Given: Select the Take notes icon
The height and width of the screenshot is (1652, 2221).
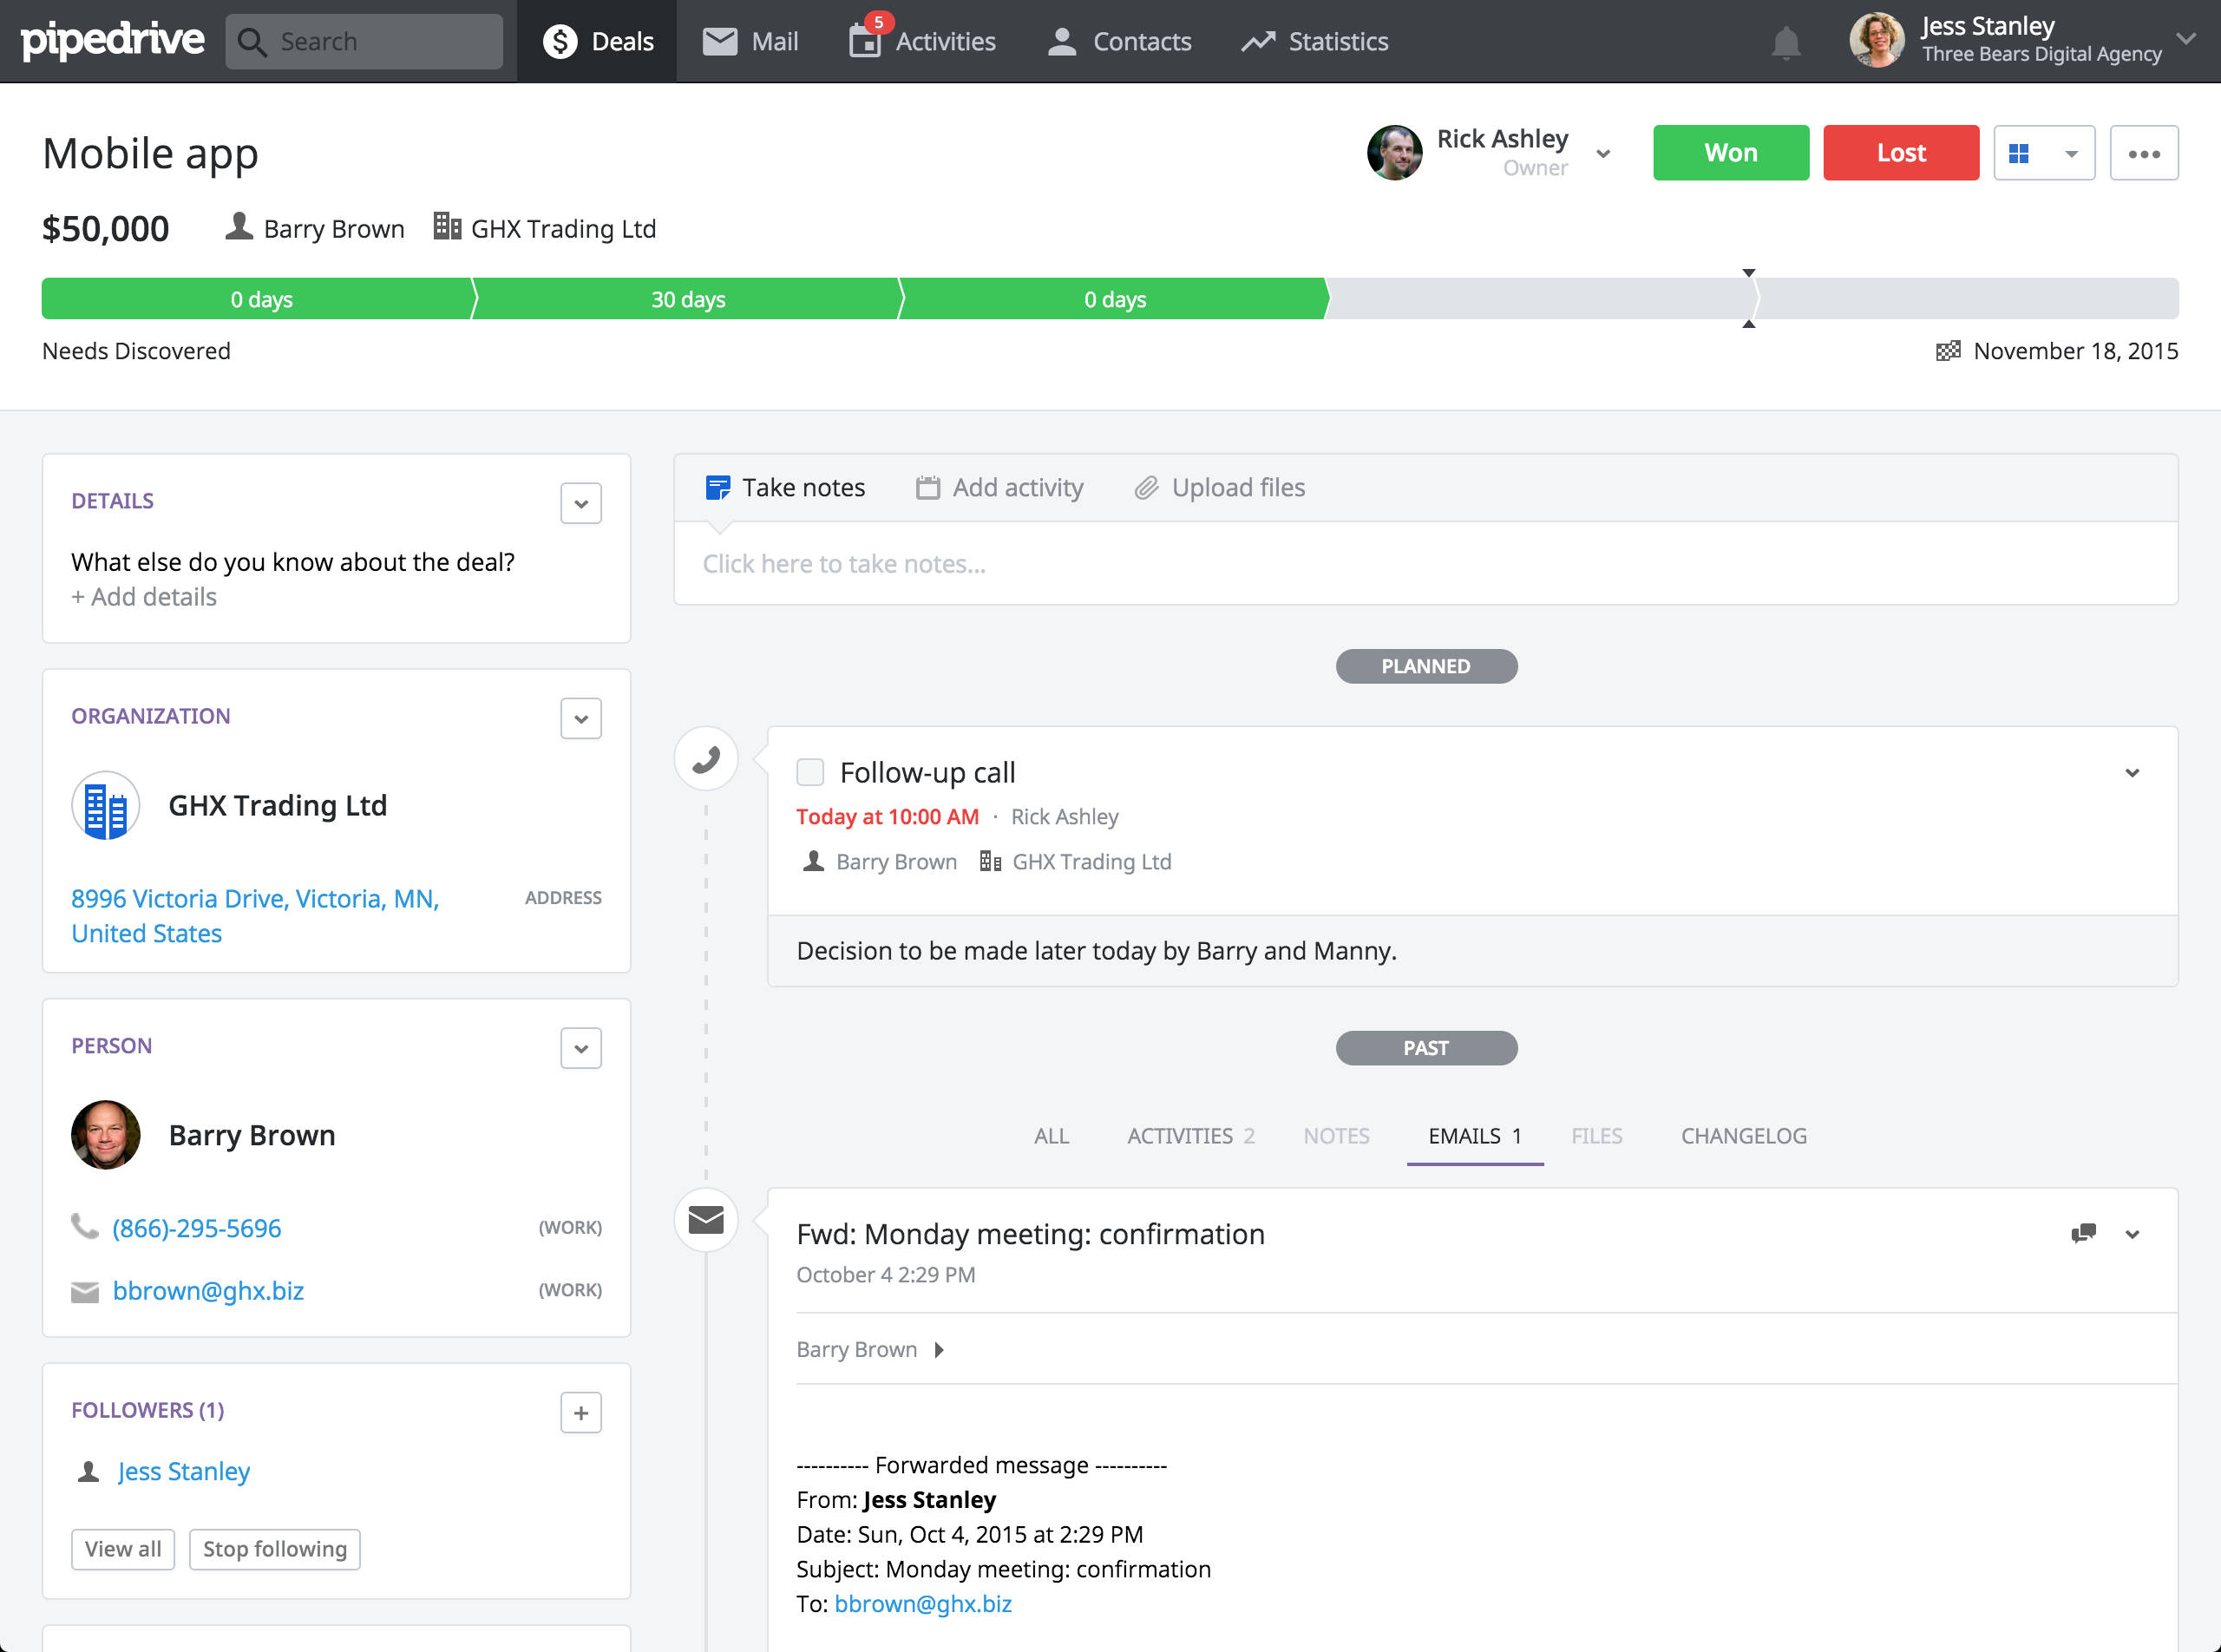Looking at the screenshot, I should (x=717, y=487).
